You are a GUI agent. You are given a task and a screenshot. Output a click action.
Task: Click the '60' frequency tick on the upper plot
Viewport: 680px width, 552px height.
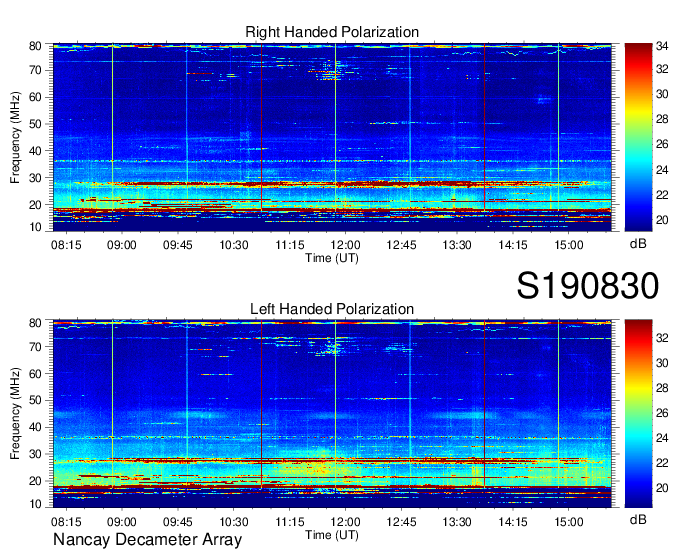tap(35, 97)
